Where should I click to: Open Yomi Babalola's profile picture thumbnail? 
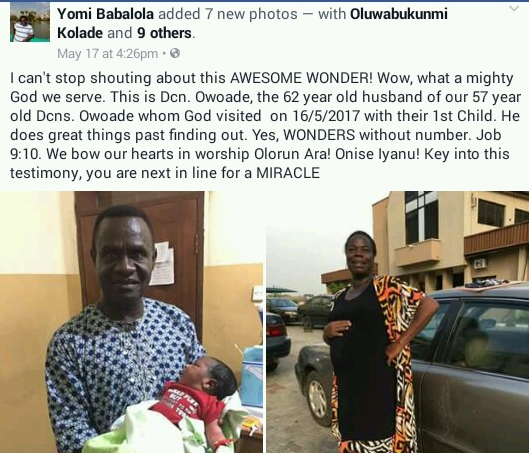(30, 22)
